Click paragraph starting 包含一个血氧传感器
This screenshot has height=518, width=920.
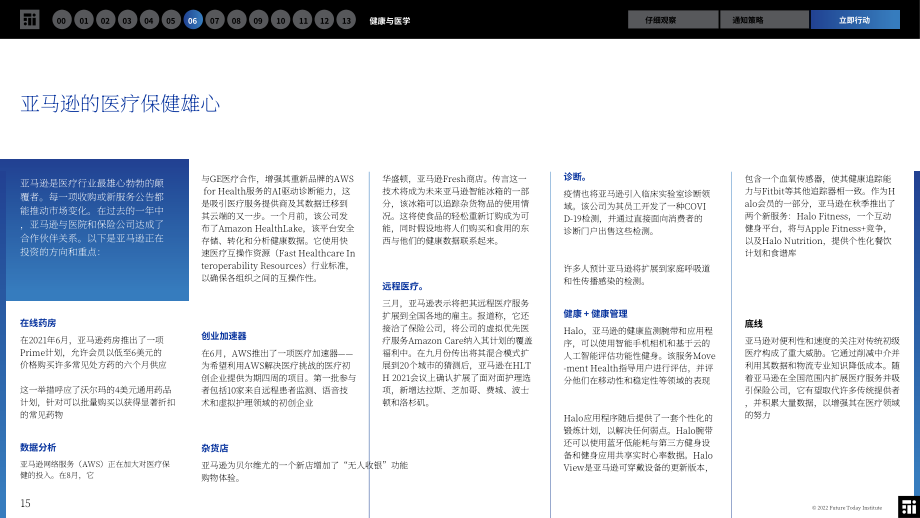(820, 215)
